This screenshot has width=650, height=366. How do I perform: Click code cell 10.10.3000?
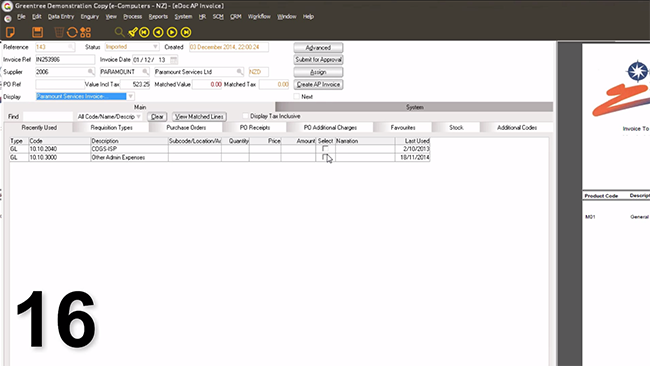60,158
